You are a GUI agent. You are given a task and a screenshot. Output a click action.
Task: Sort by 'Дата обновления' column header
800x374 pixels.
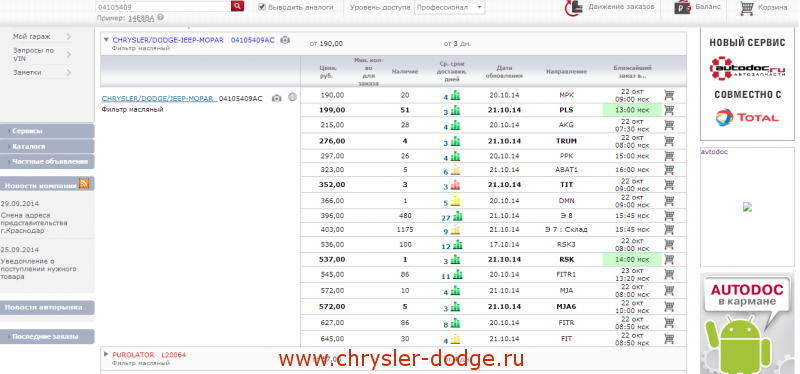click(x=504, y=72)
